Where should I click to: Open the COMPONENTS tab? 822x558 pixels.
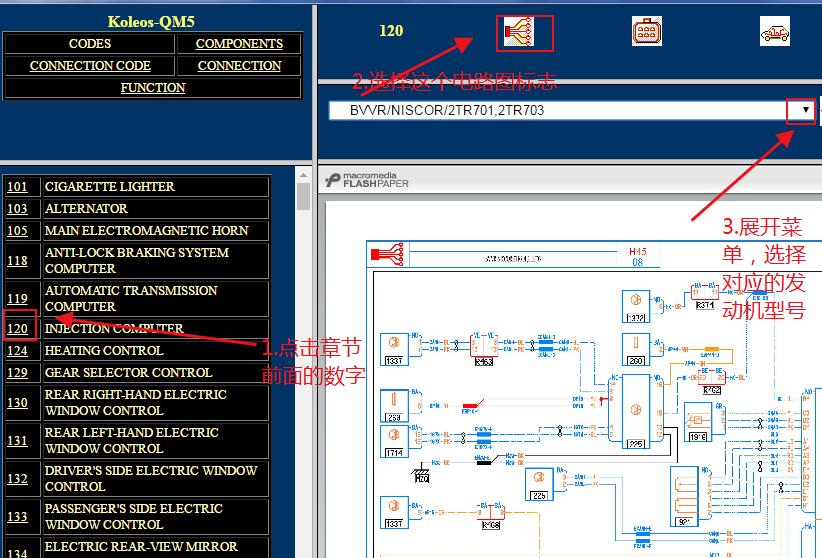239,44
